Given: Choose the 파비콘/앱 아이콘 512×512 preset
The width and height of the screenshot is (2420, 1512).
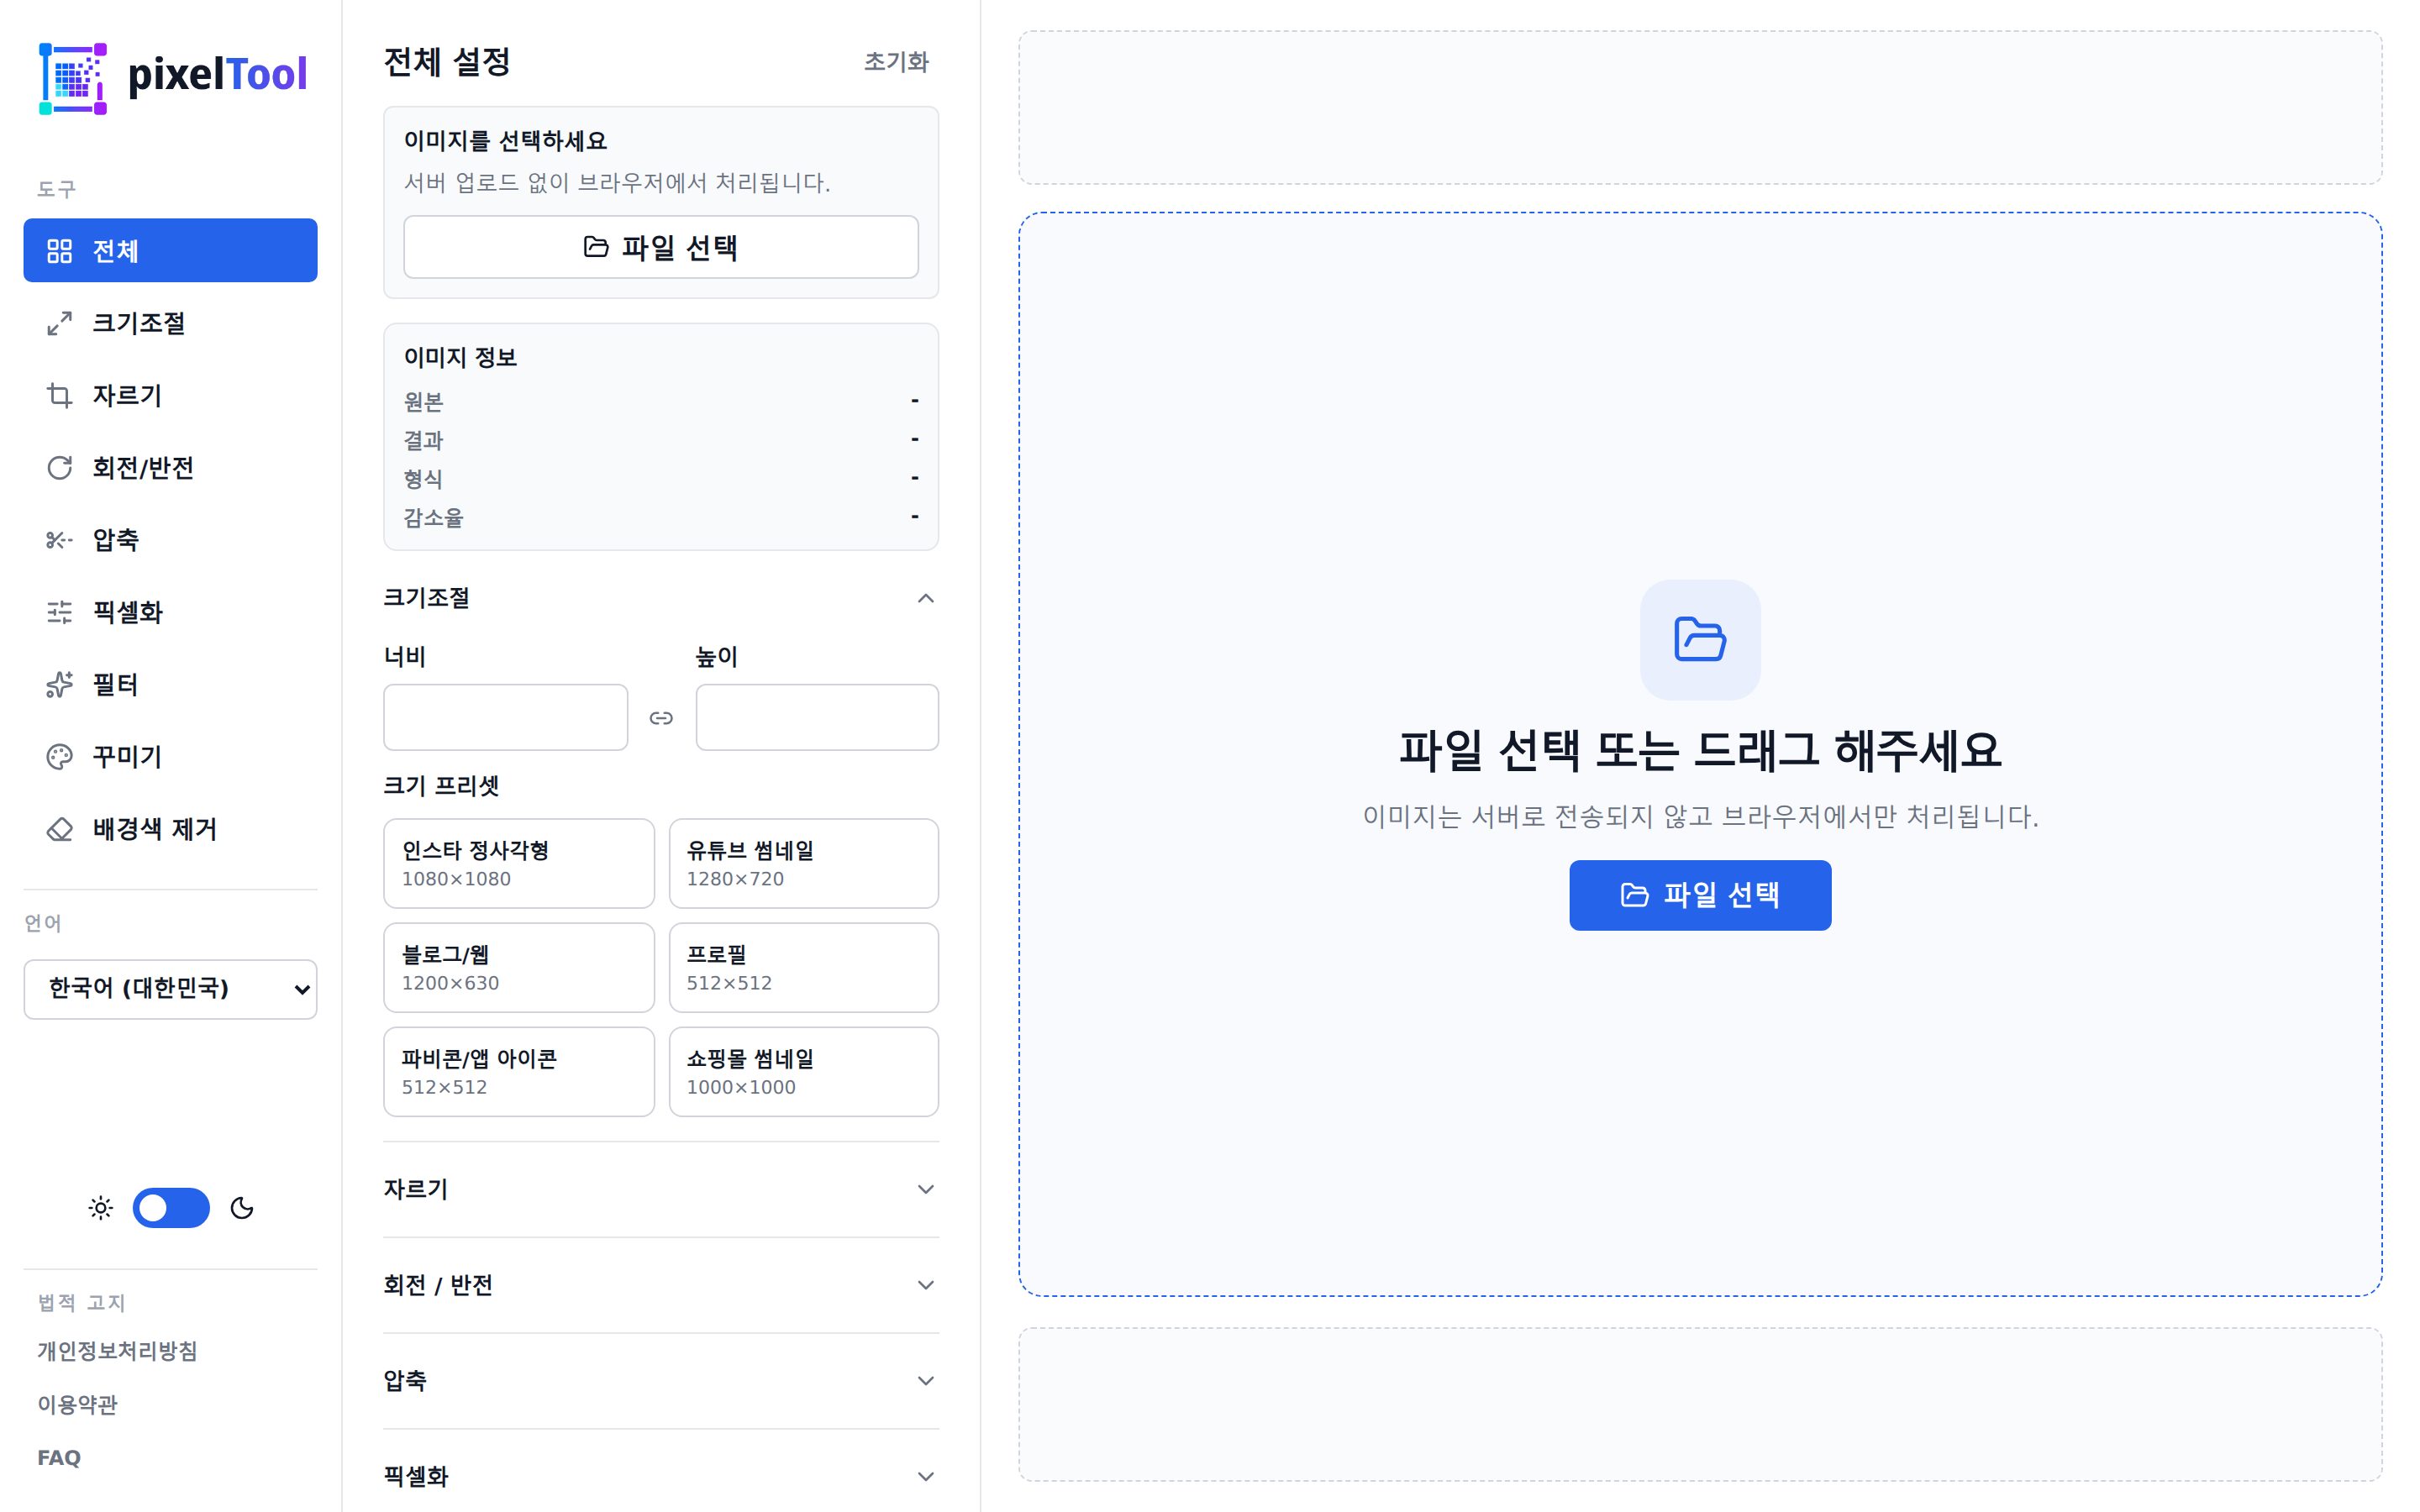Looking at the screenshot, I should pos(519,1072).
